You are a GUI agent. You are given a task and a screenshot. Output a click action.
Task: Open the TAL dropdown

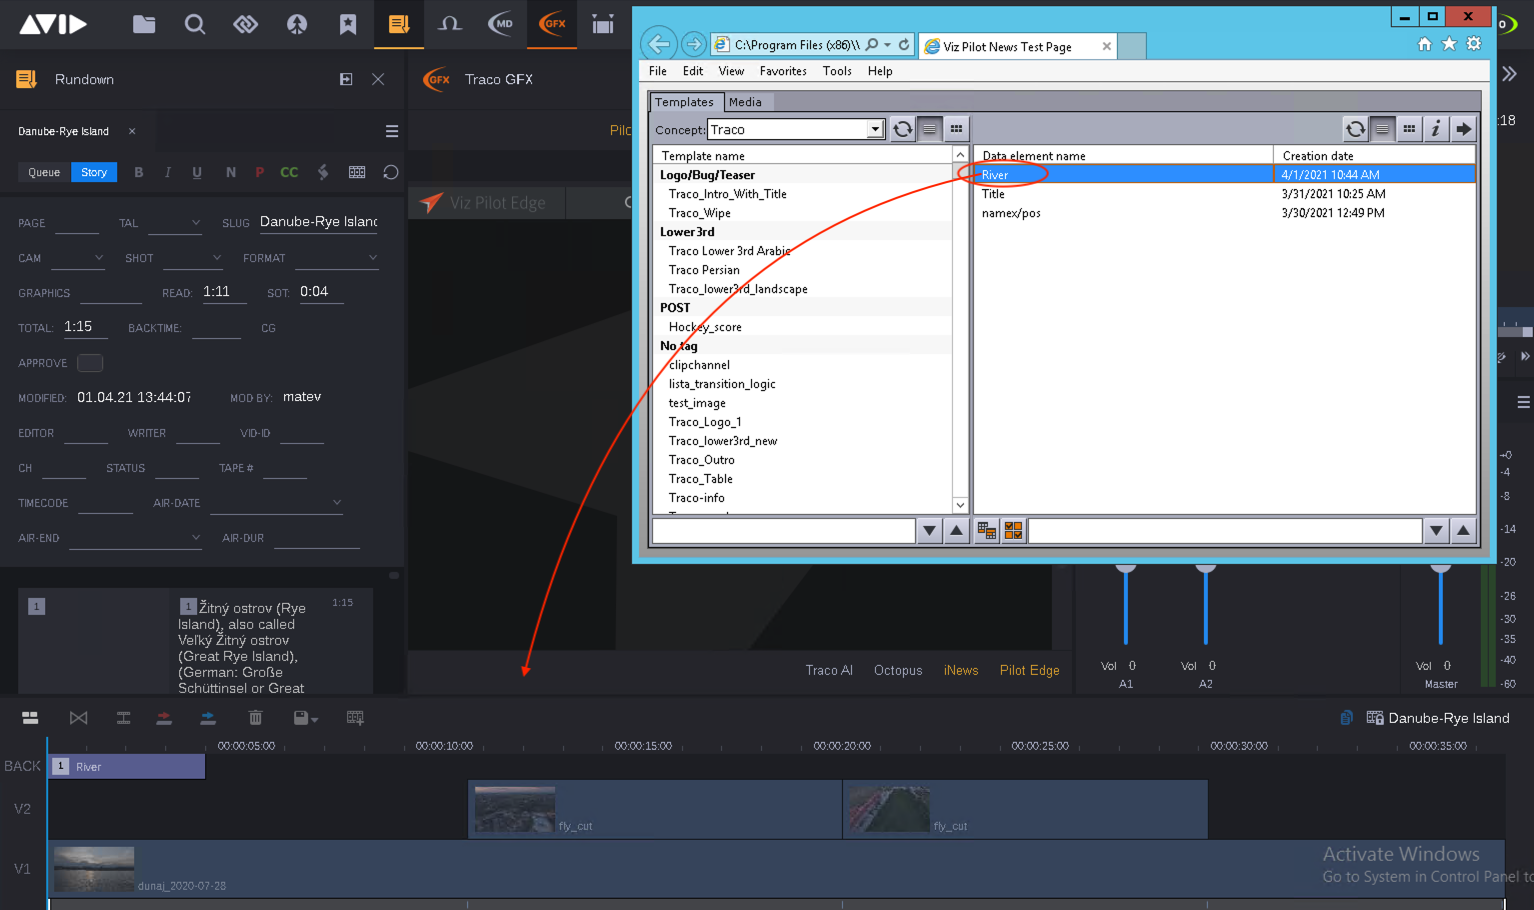pos(176,223)
